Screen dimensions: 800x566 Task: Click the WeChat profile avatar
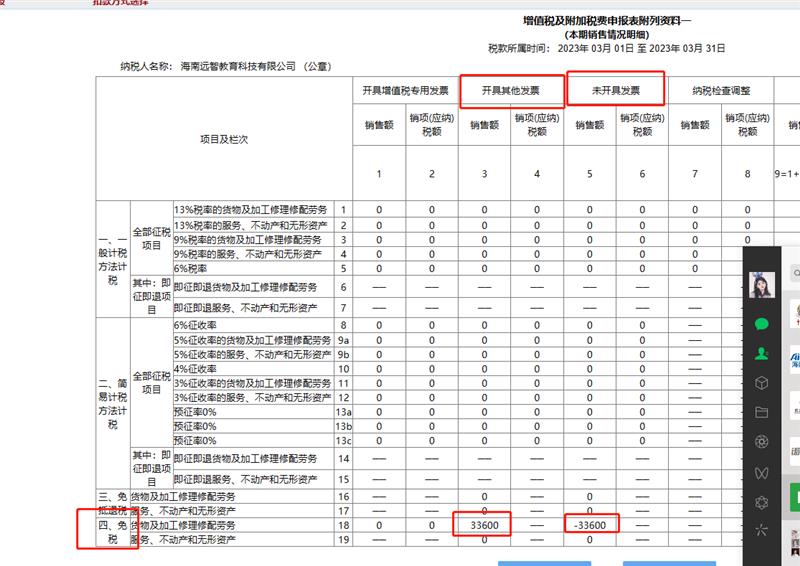tap(762, 286)
